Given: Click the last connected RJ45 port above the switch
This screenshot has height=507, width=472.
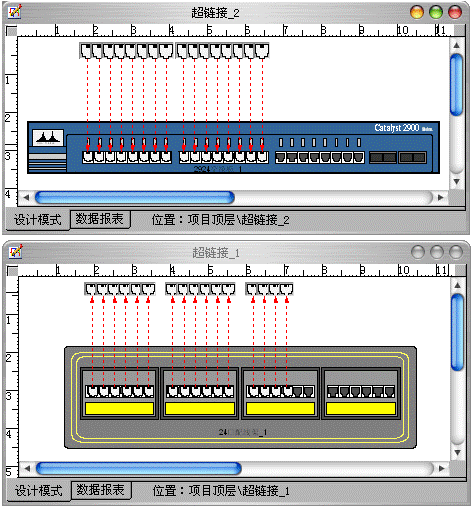Looking at the screenshot, I should pyautogui.click(x=263, y=51).
